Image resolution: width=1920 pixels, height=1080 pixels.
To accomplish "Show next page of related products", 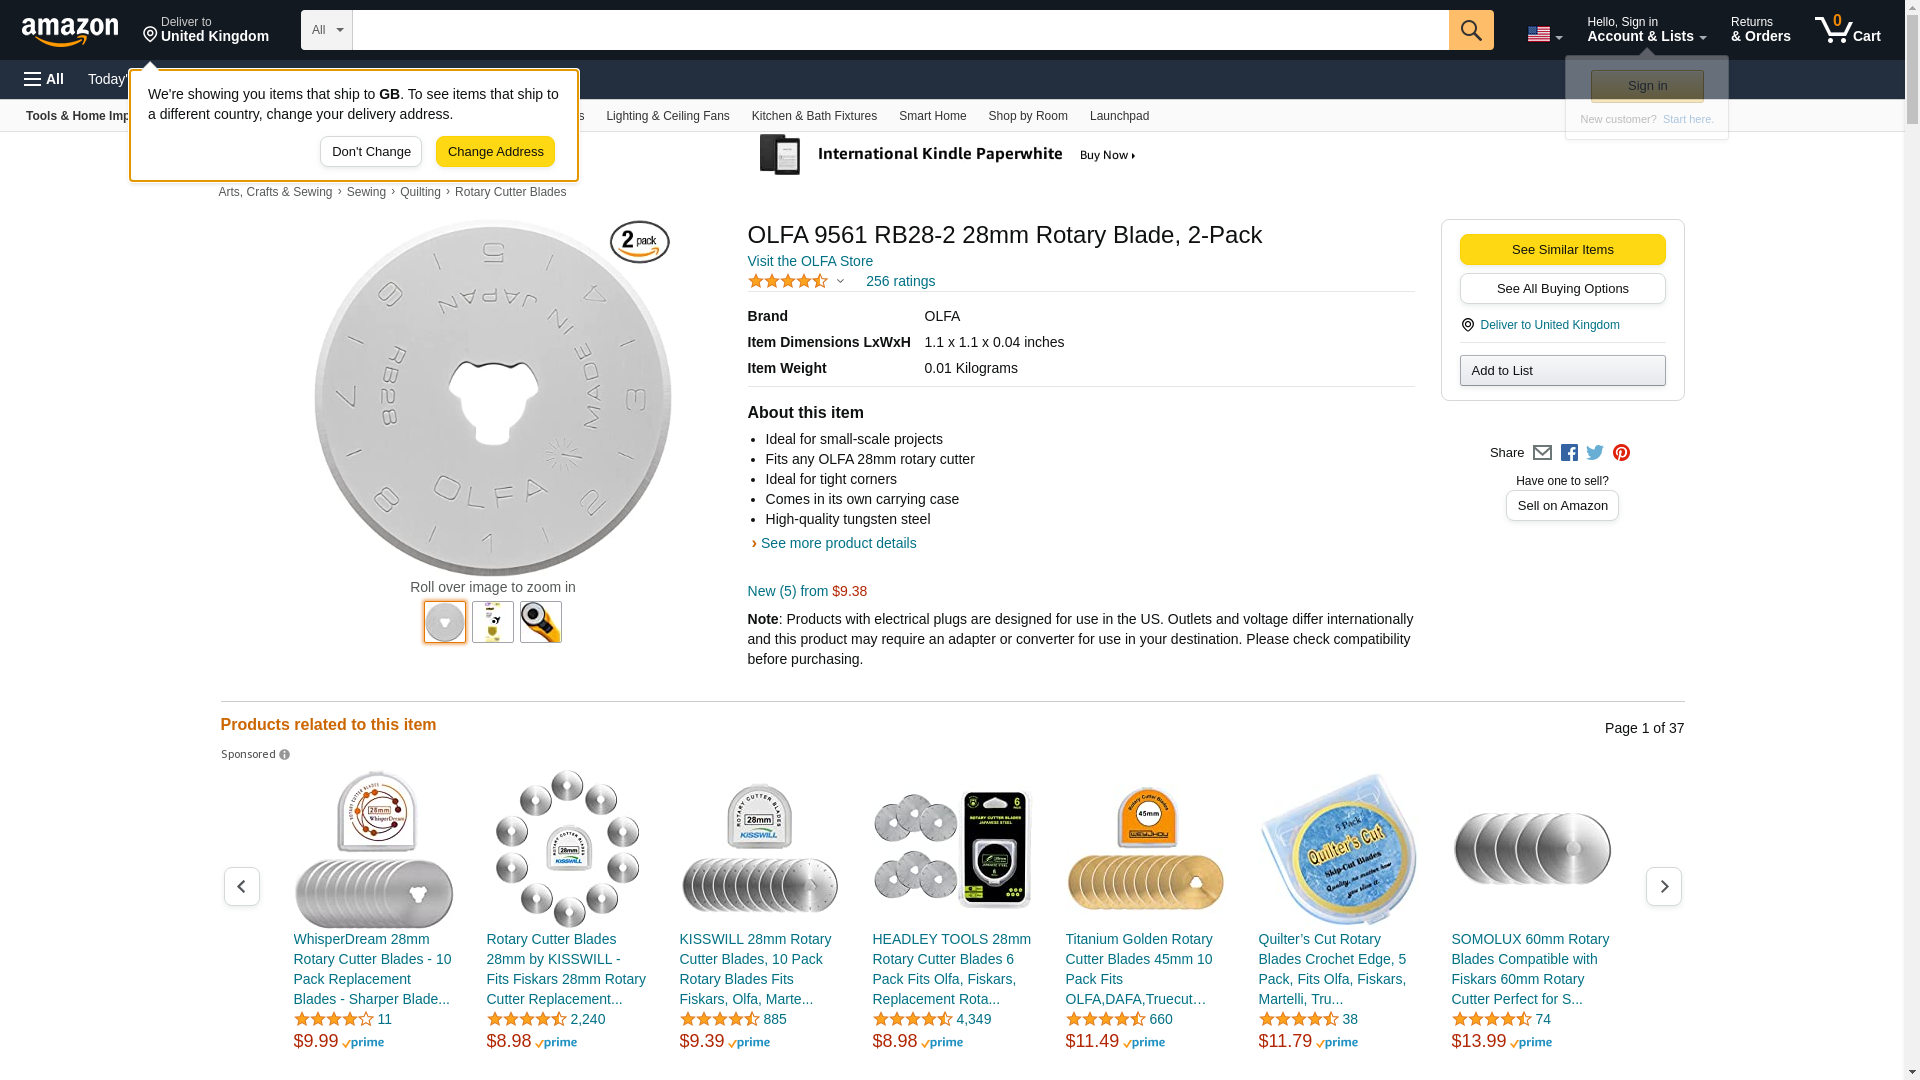I will point(1663,887).
